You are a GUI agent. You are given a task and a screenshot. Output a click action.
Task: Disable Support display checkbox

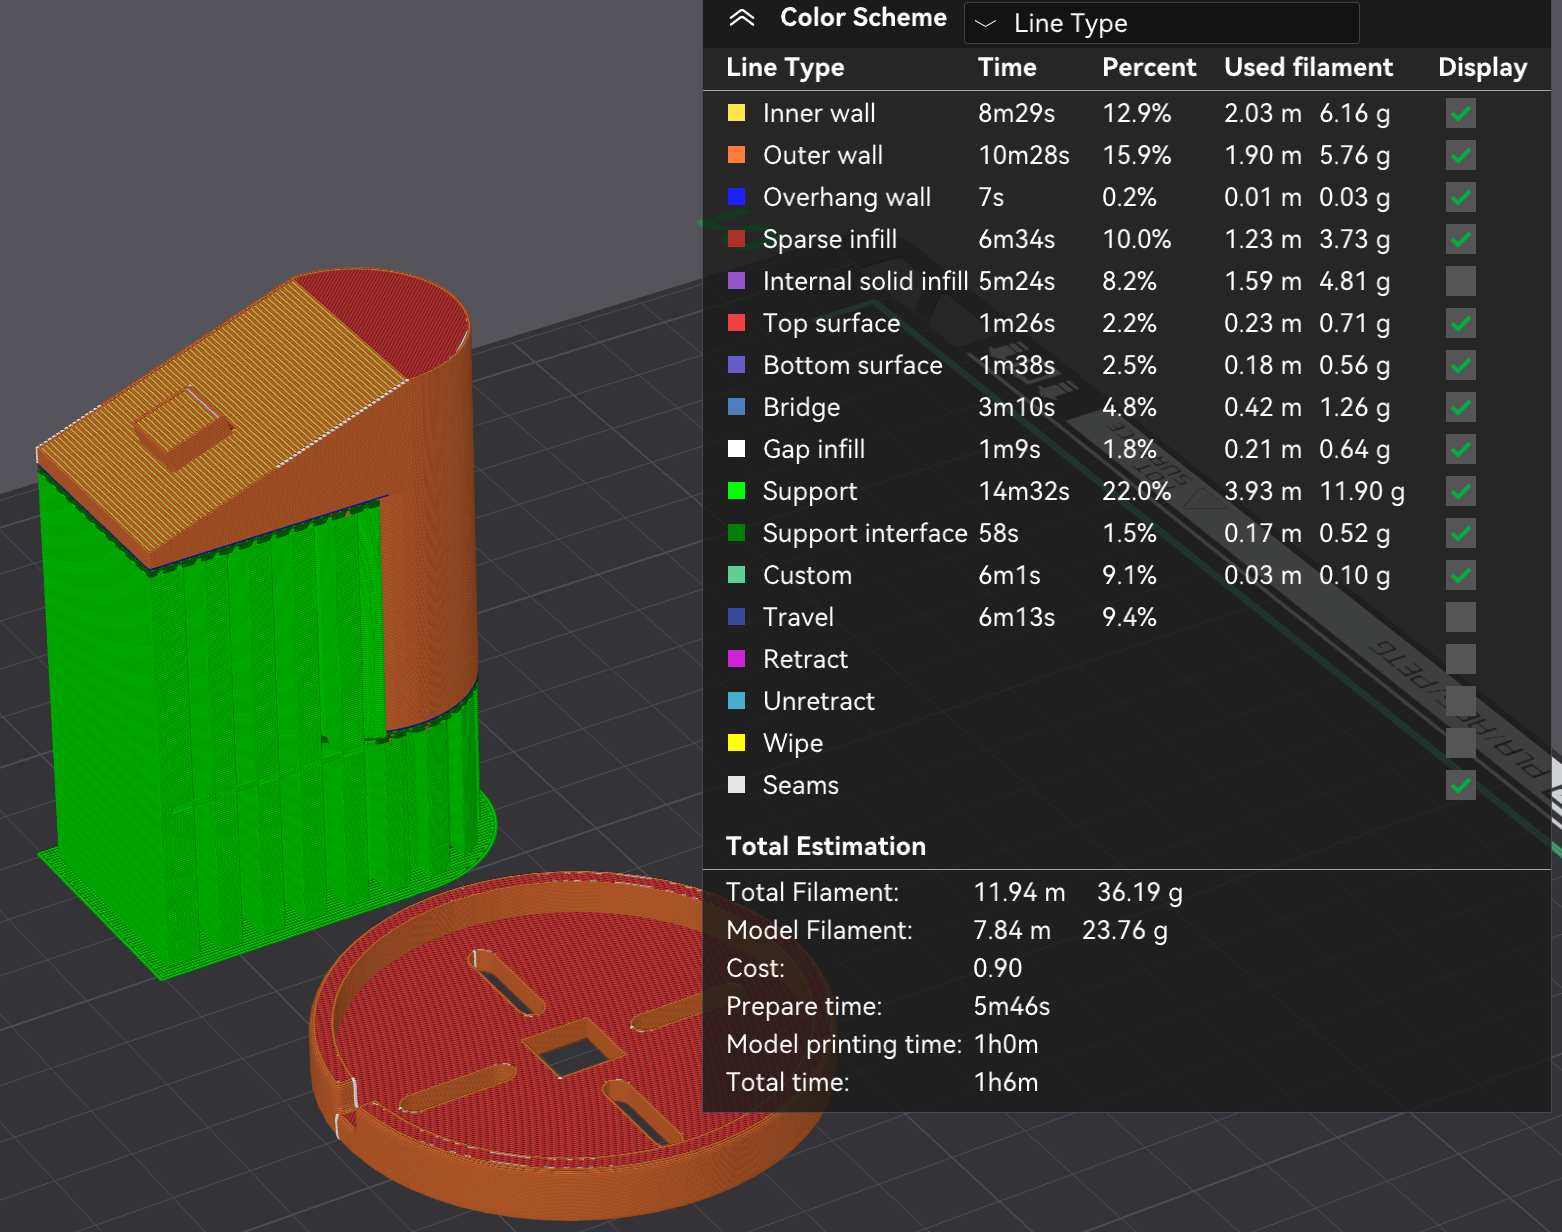click(1461, 491)
